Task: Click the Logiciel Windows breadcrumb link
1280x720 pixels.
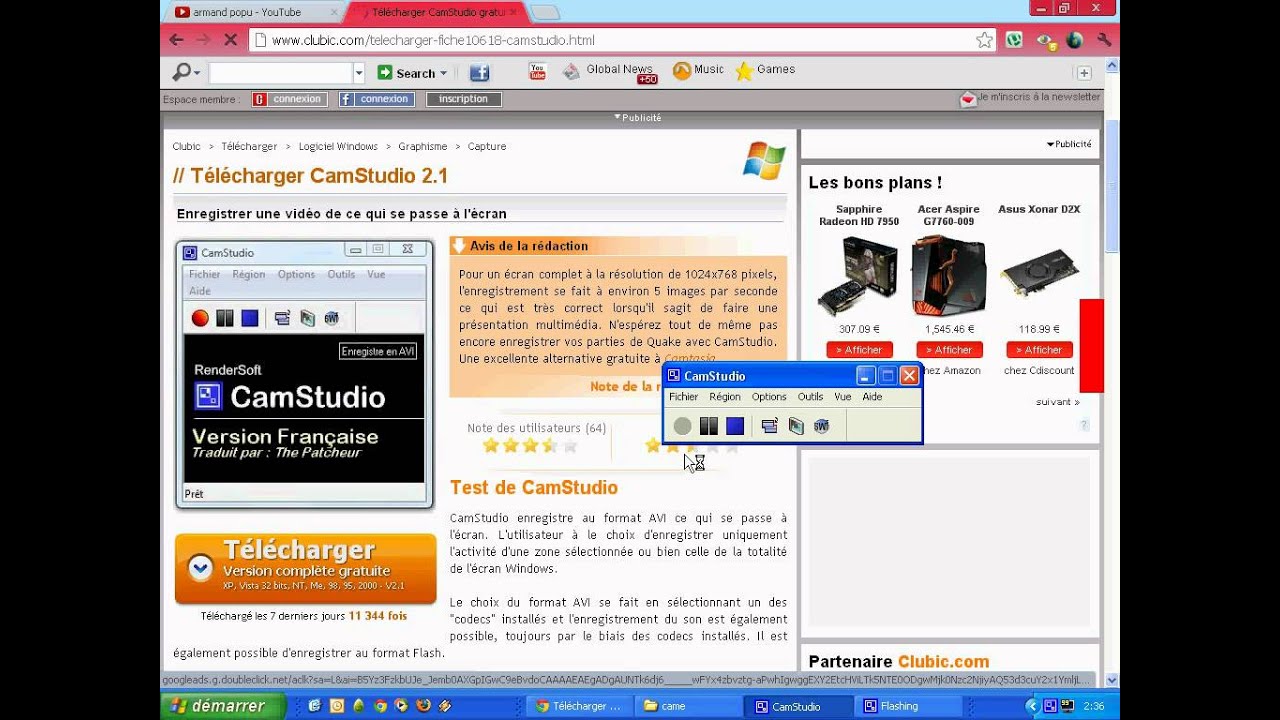Action: coord(338,146)
